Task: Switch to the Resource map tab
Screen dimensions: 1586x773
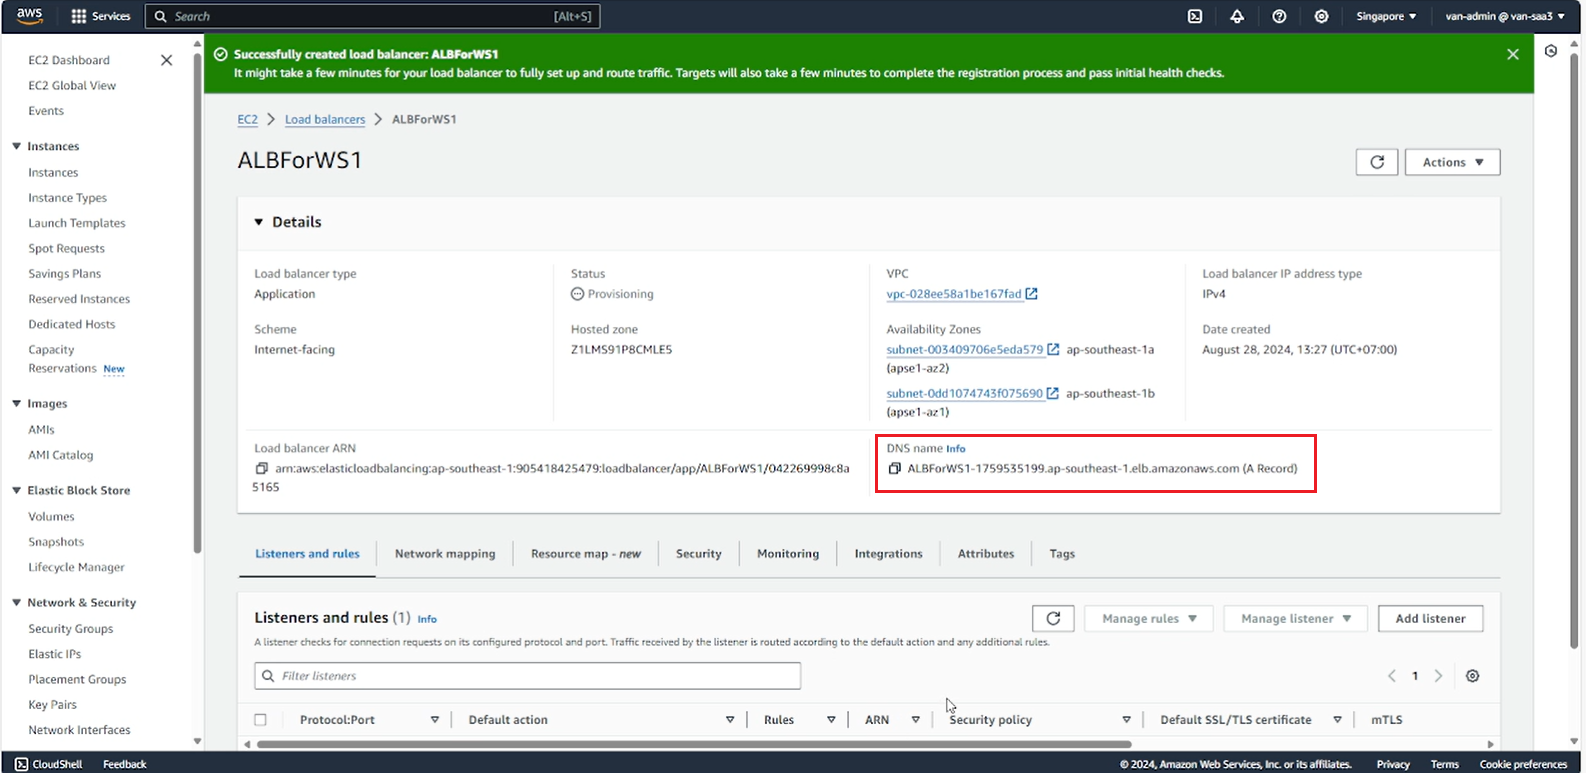Action: (x=585, y=554)
